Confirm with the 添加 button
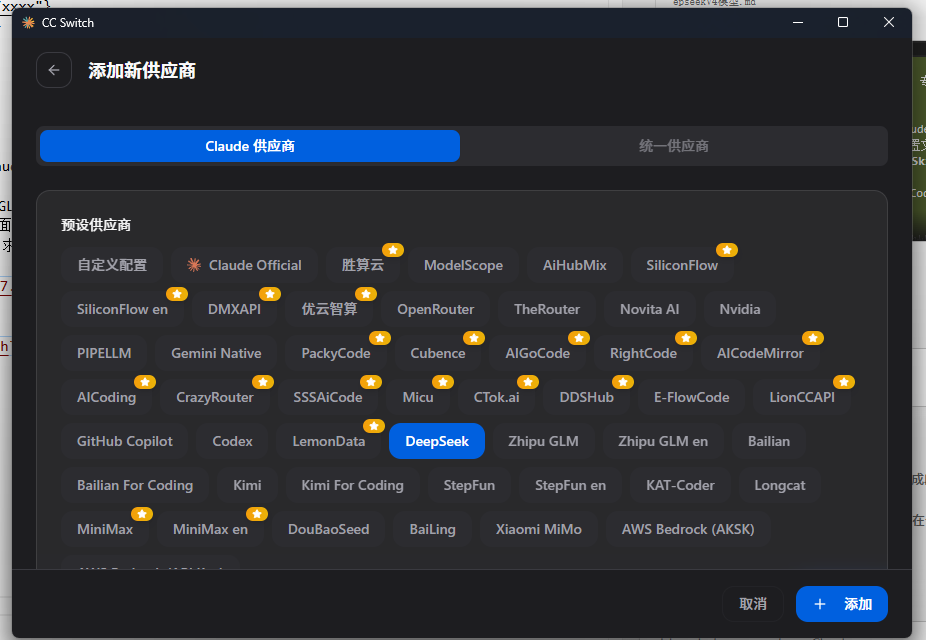The image size is (926, 640). tap(842, 604)
